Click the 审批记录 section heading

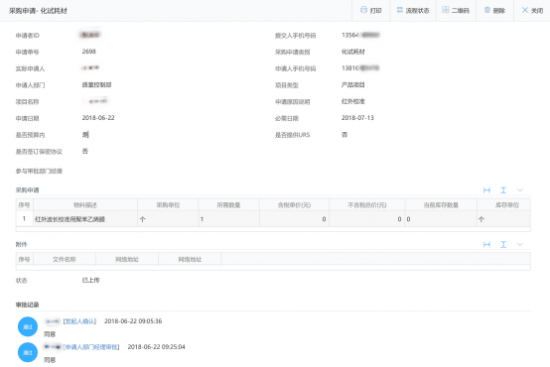pyautogui.click(x=27, y=305)
